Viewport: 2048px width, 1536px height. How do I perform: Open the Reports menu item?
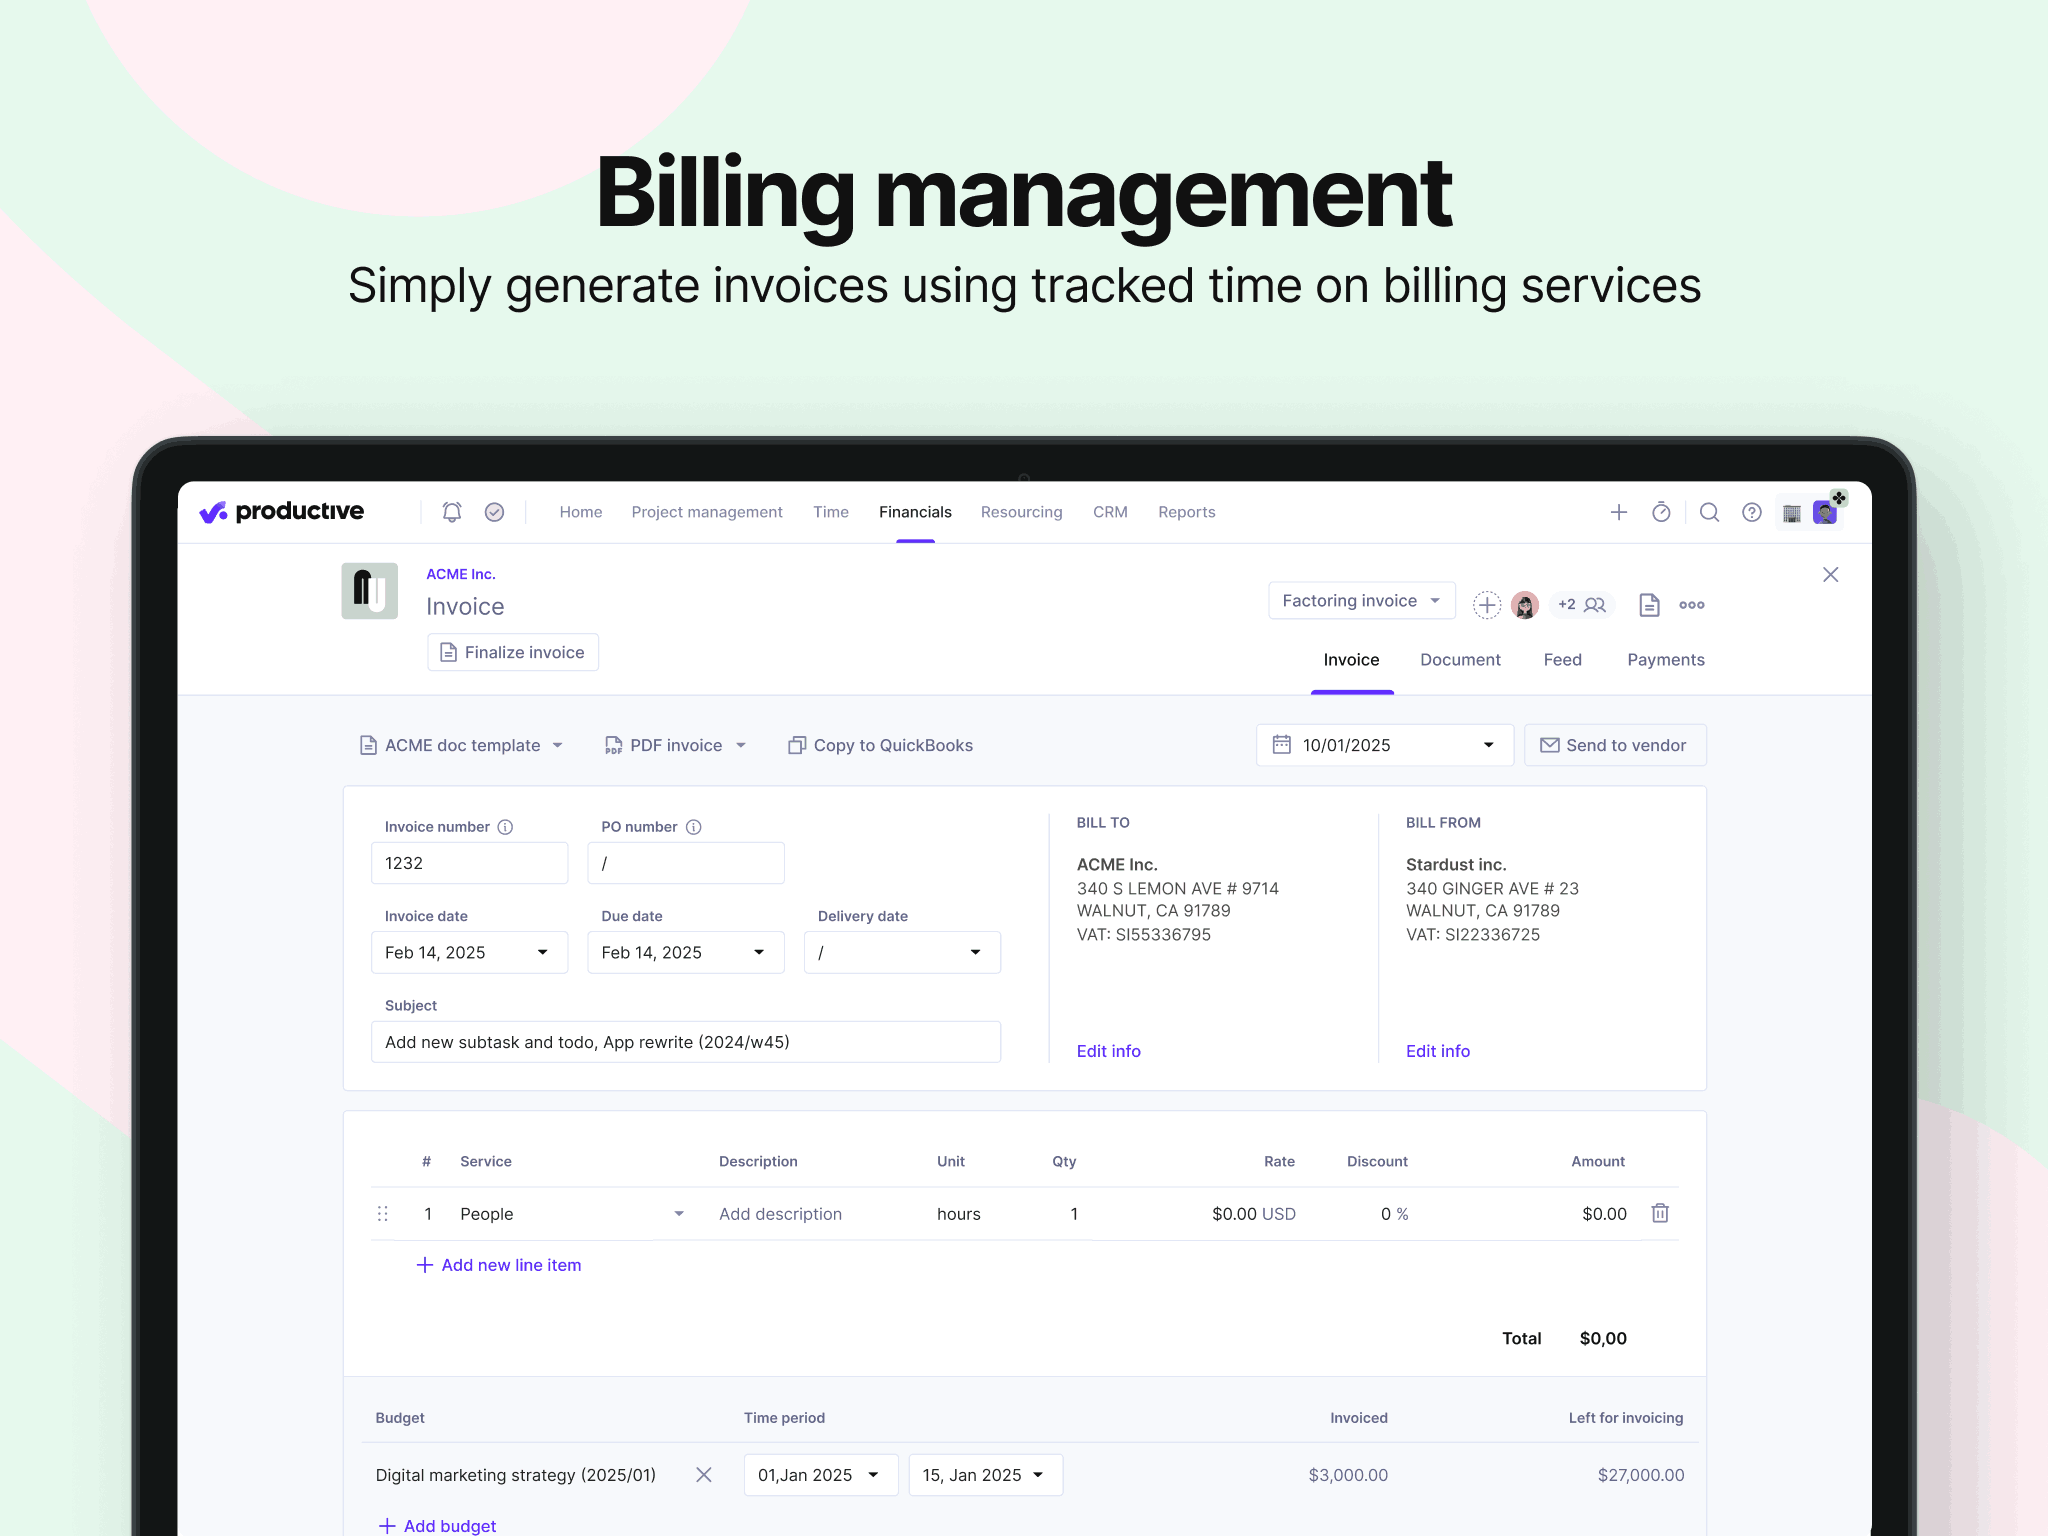[1186, 512]
